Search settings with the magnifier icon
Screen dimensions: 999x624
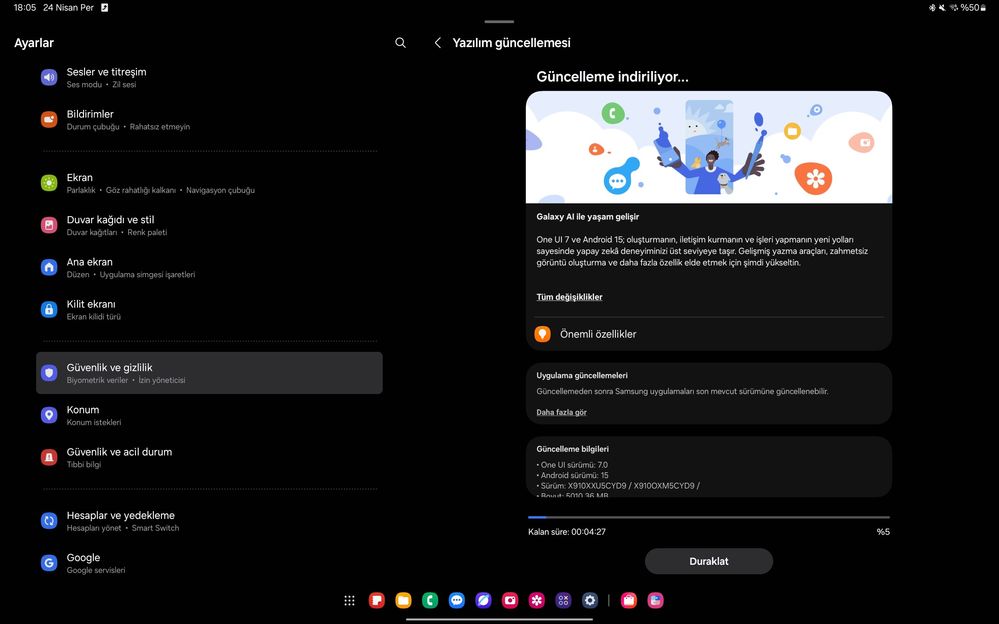pos(400,43)
